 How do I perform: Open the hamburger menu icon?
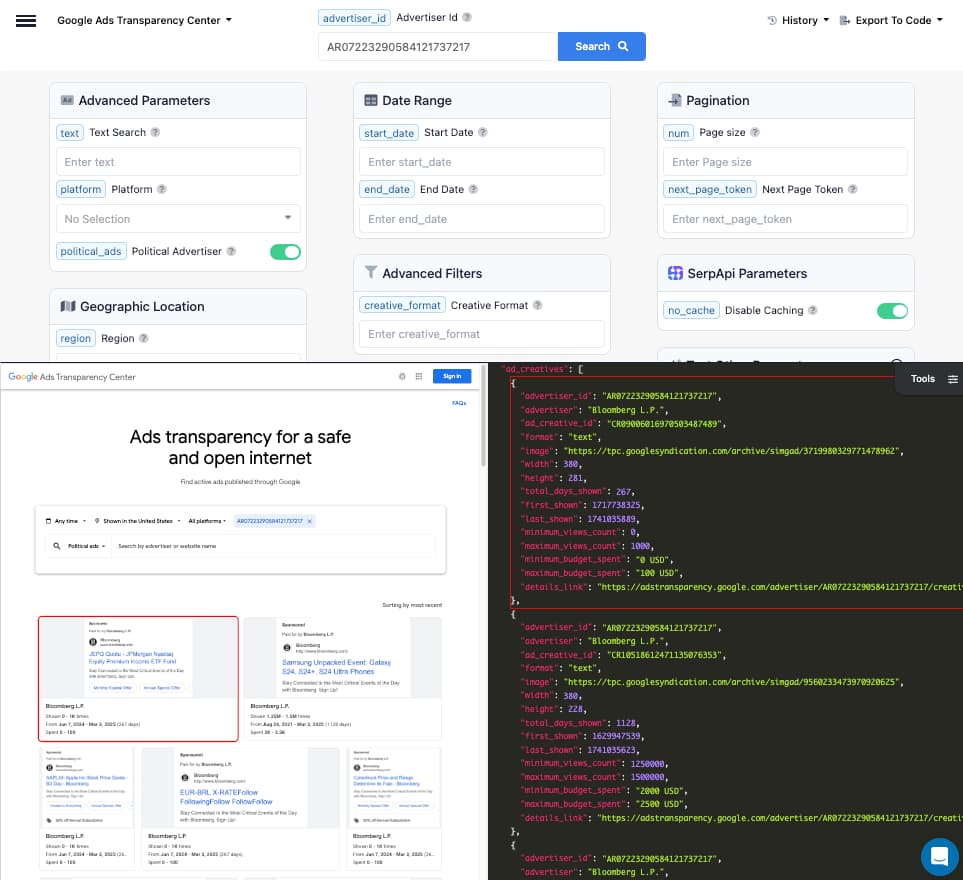coord(26,20)
